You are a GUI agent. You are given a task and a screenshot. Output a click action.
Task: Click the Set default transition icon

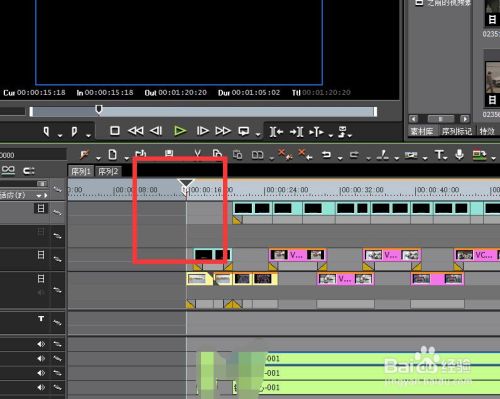click(411, 155)
